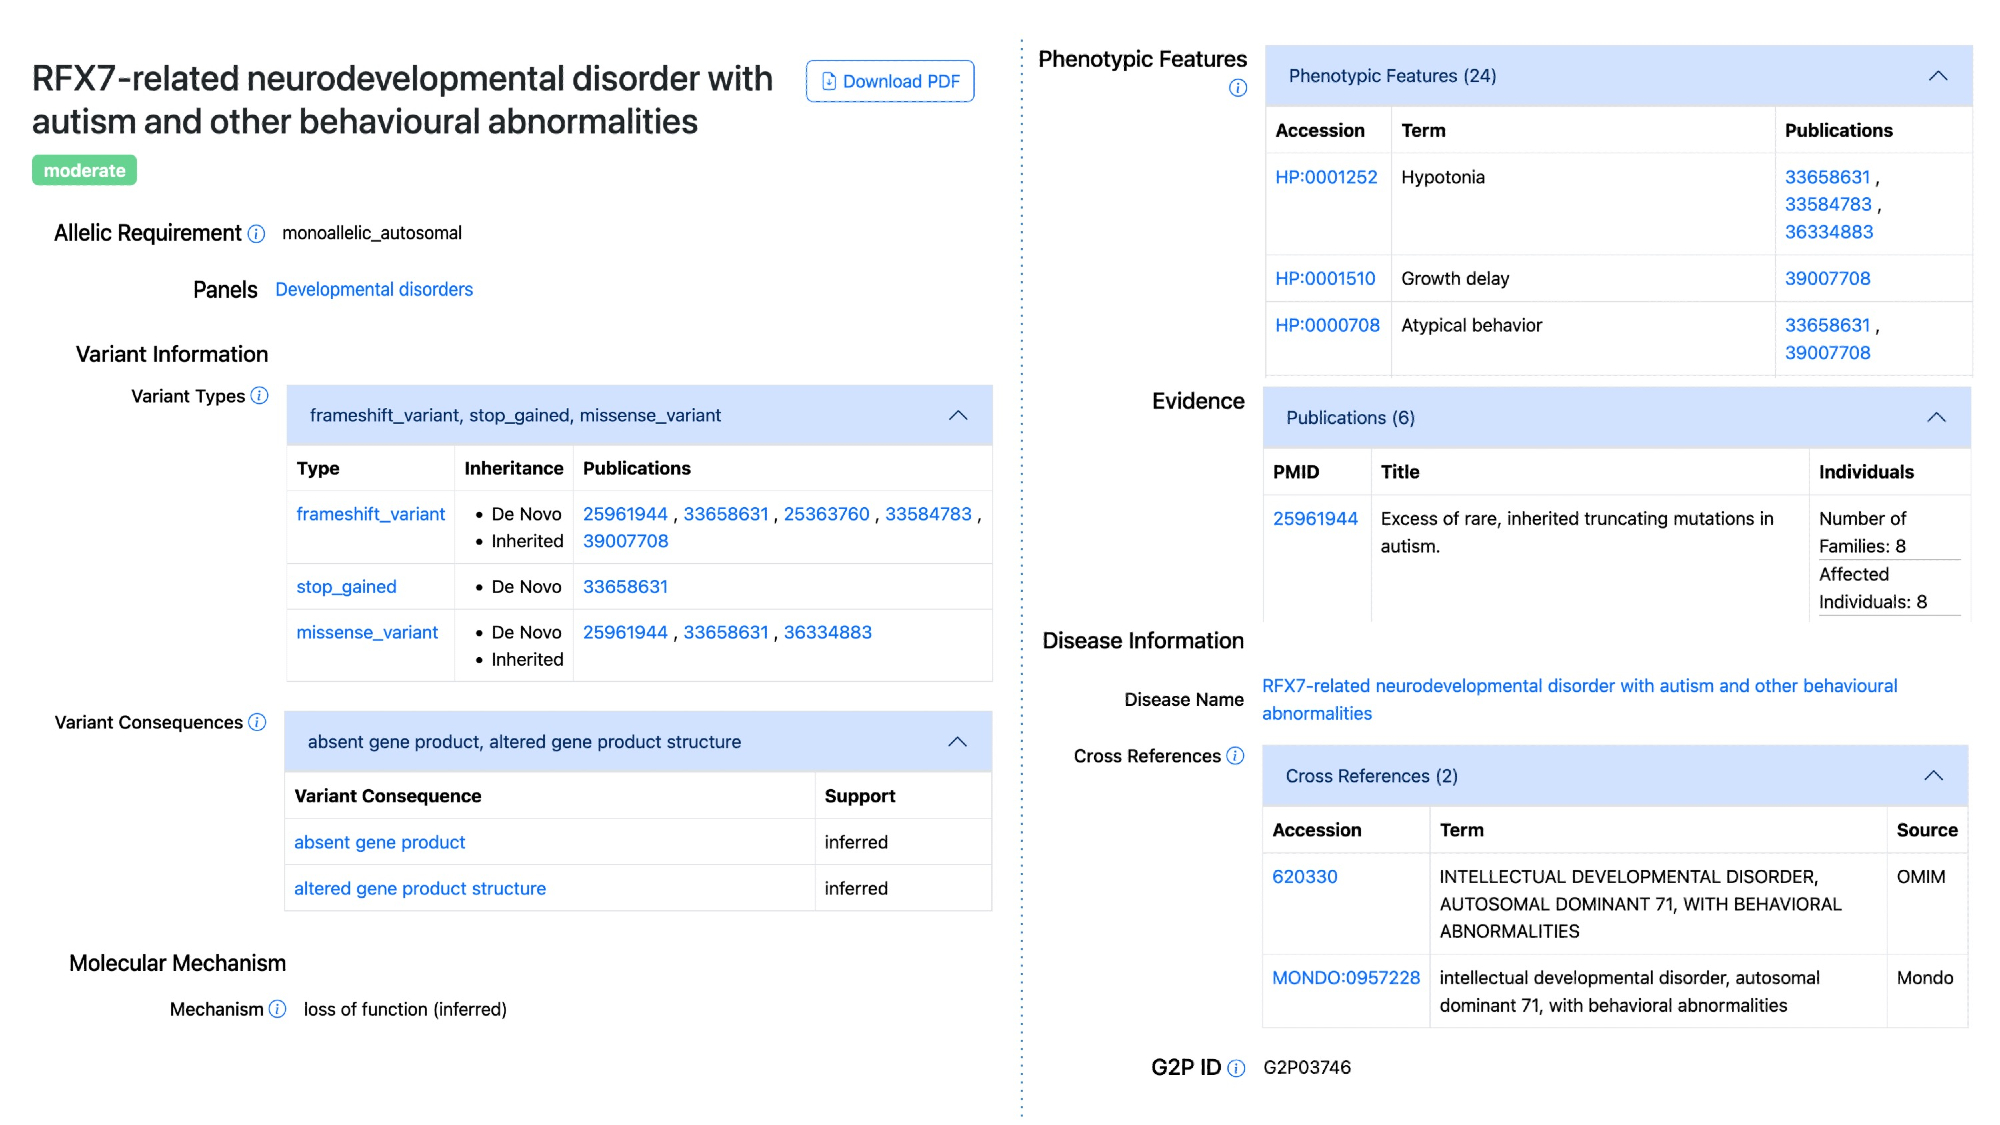
Task: Click info icon next to Mechanism
Action: [278, 1009]
